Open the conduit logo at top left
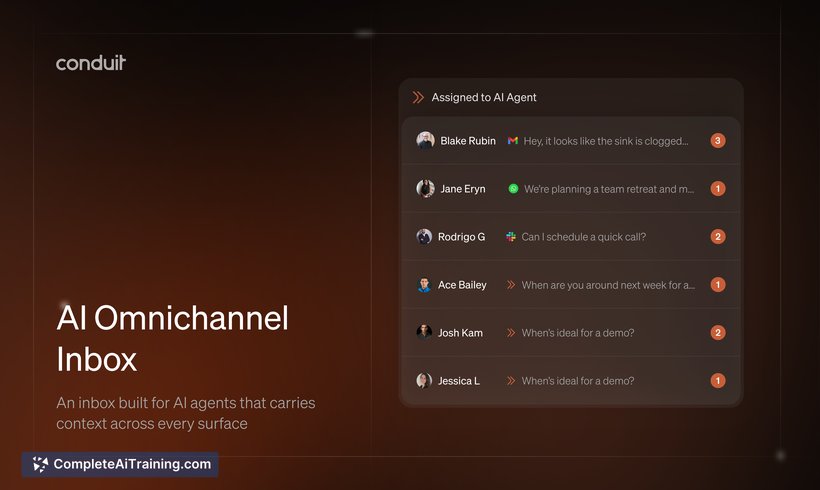This screenshot has width=820, height=490. (91, 63)
